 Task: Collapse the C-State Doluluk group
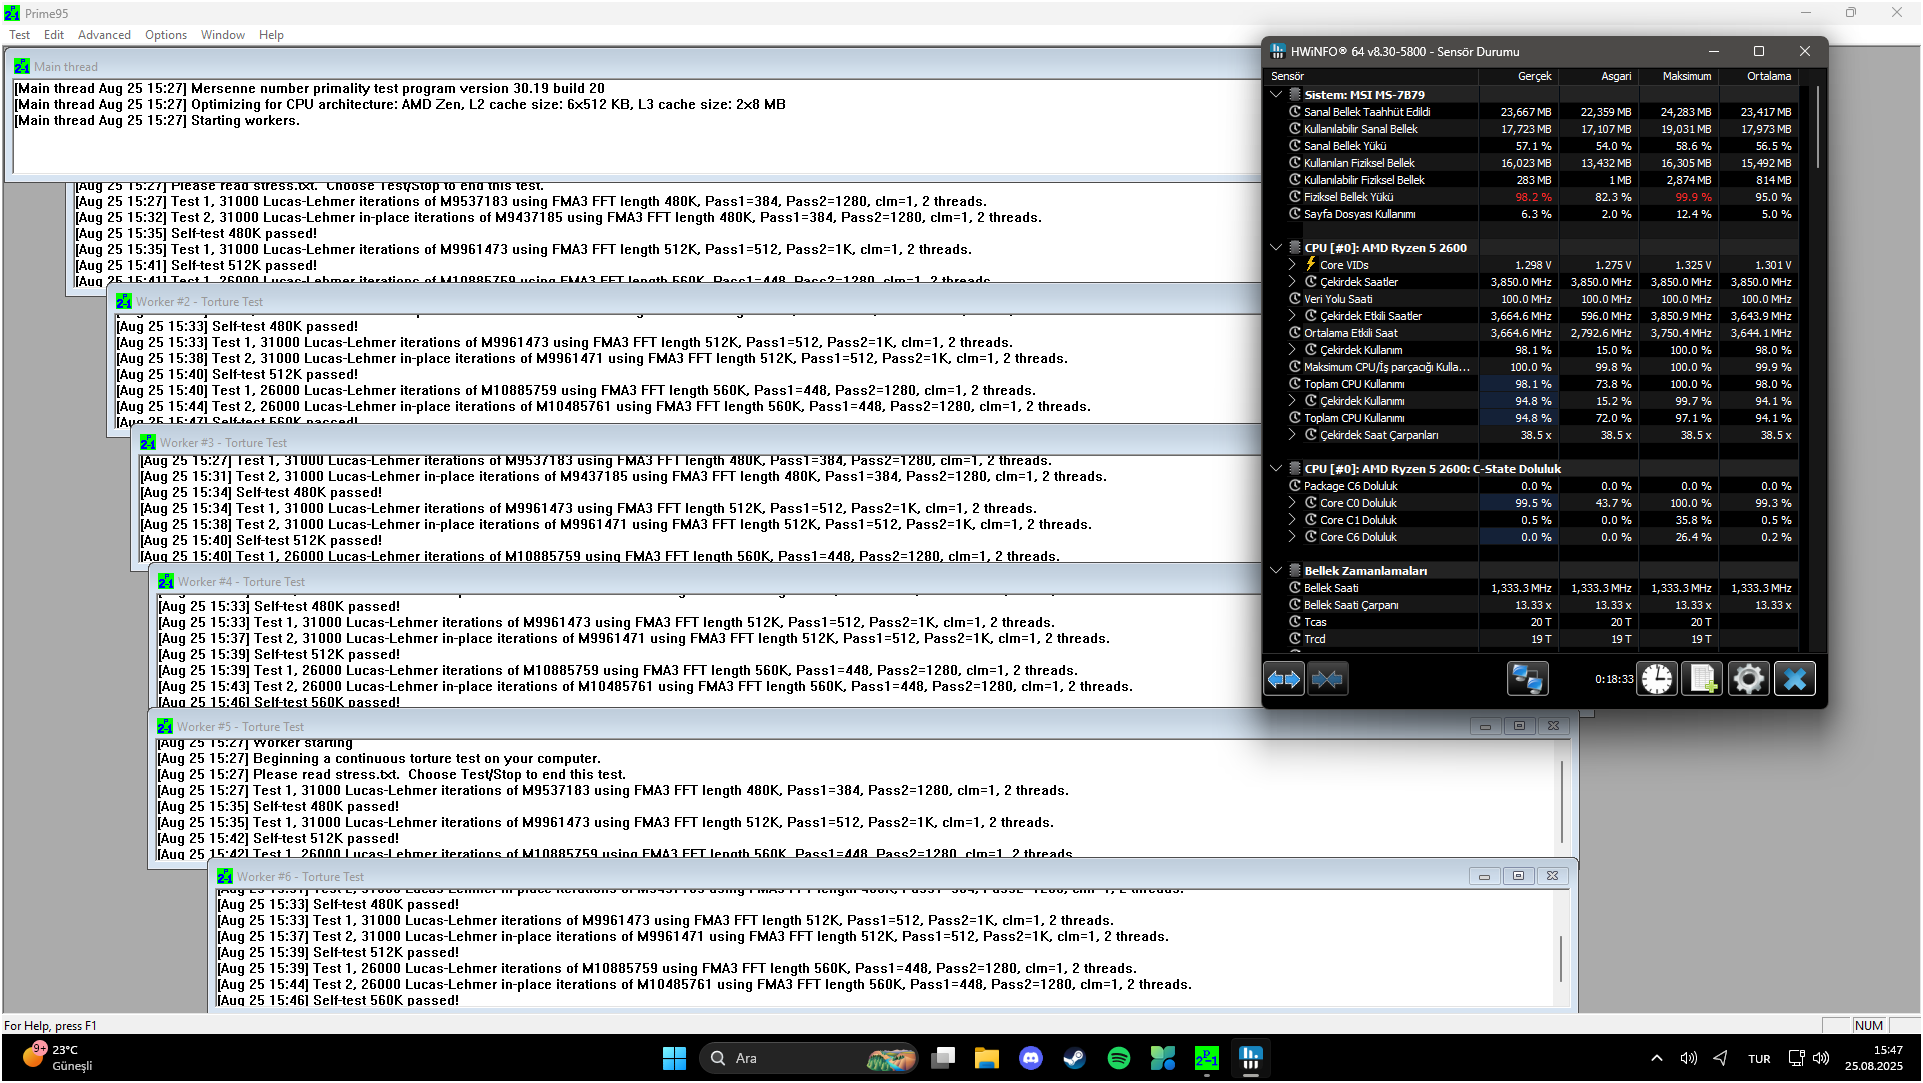[x=1276, y=469]
